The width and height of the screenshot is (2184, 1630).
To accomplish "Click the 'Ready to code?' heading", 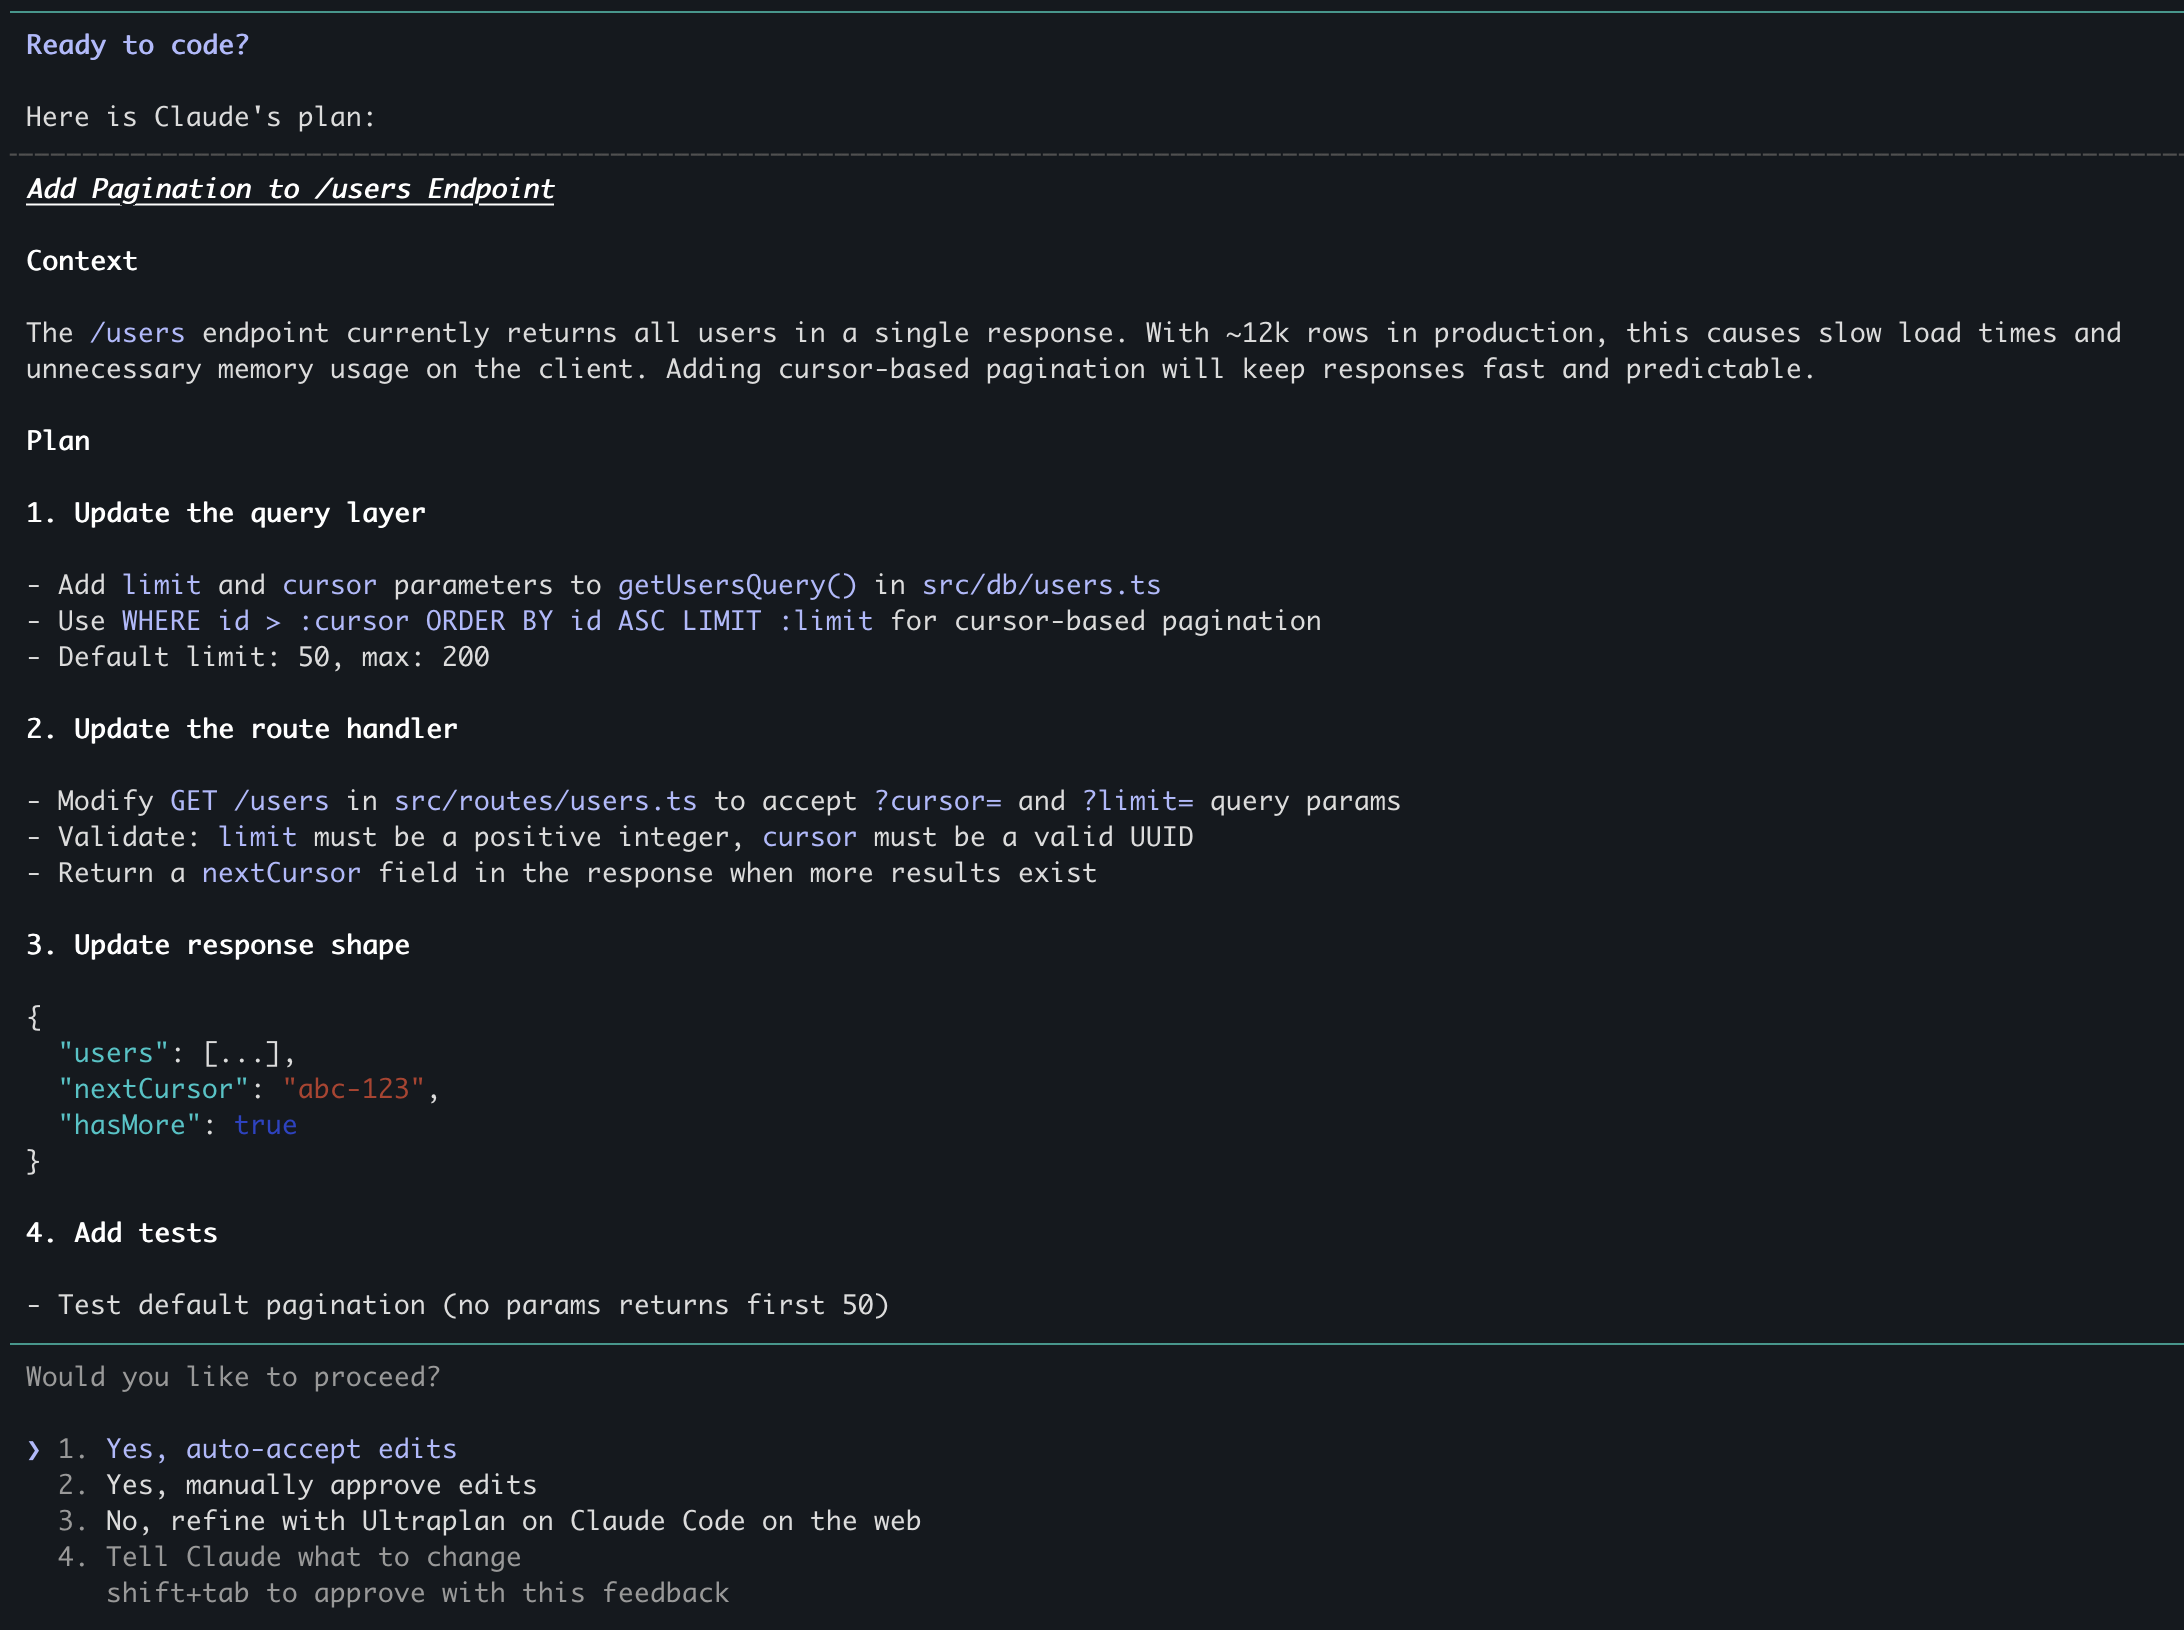I will 137,45.
